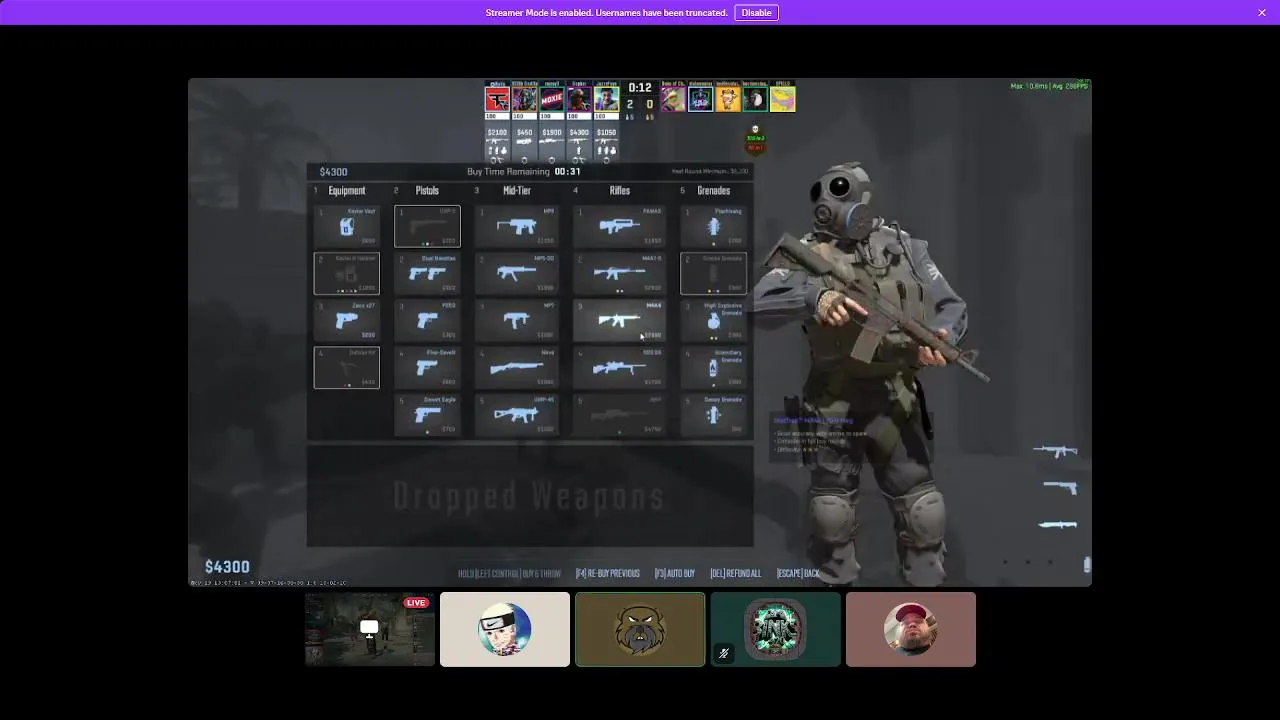Image resolution: width=1280 pixels, height=720 pixels.
Task: Buy the MP5-SD submachine gun
Action: coord(516,273)
